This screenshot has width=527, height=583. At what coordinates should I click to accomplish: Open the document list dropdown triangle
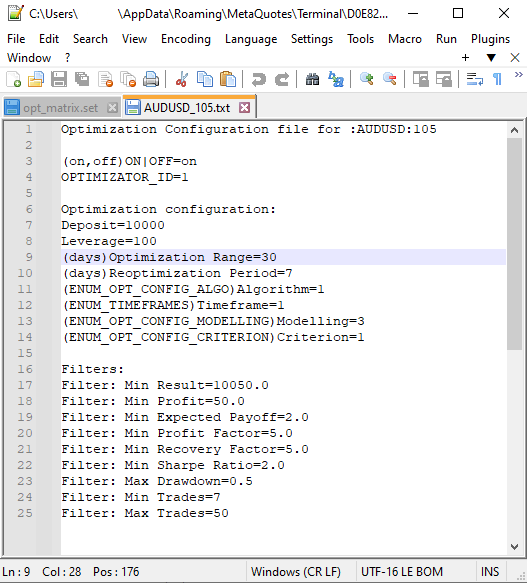(491, 58)
